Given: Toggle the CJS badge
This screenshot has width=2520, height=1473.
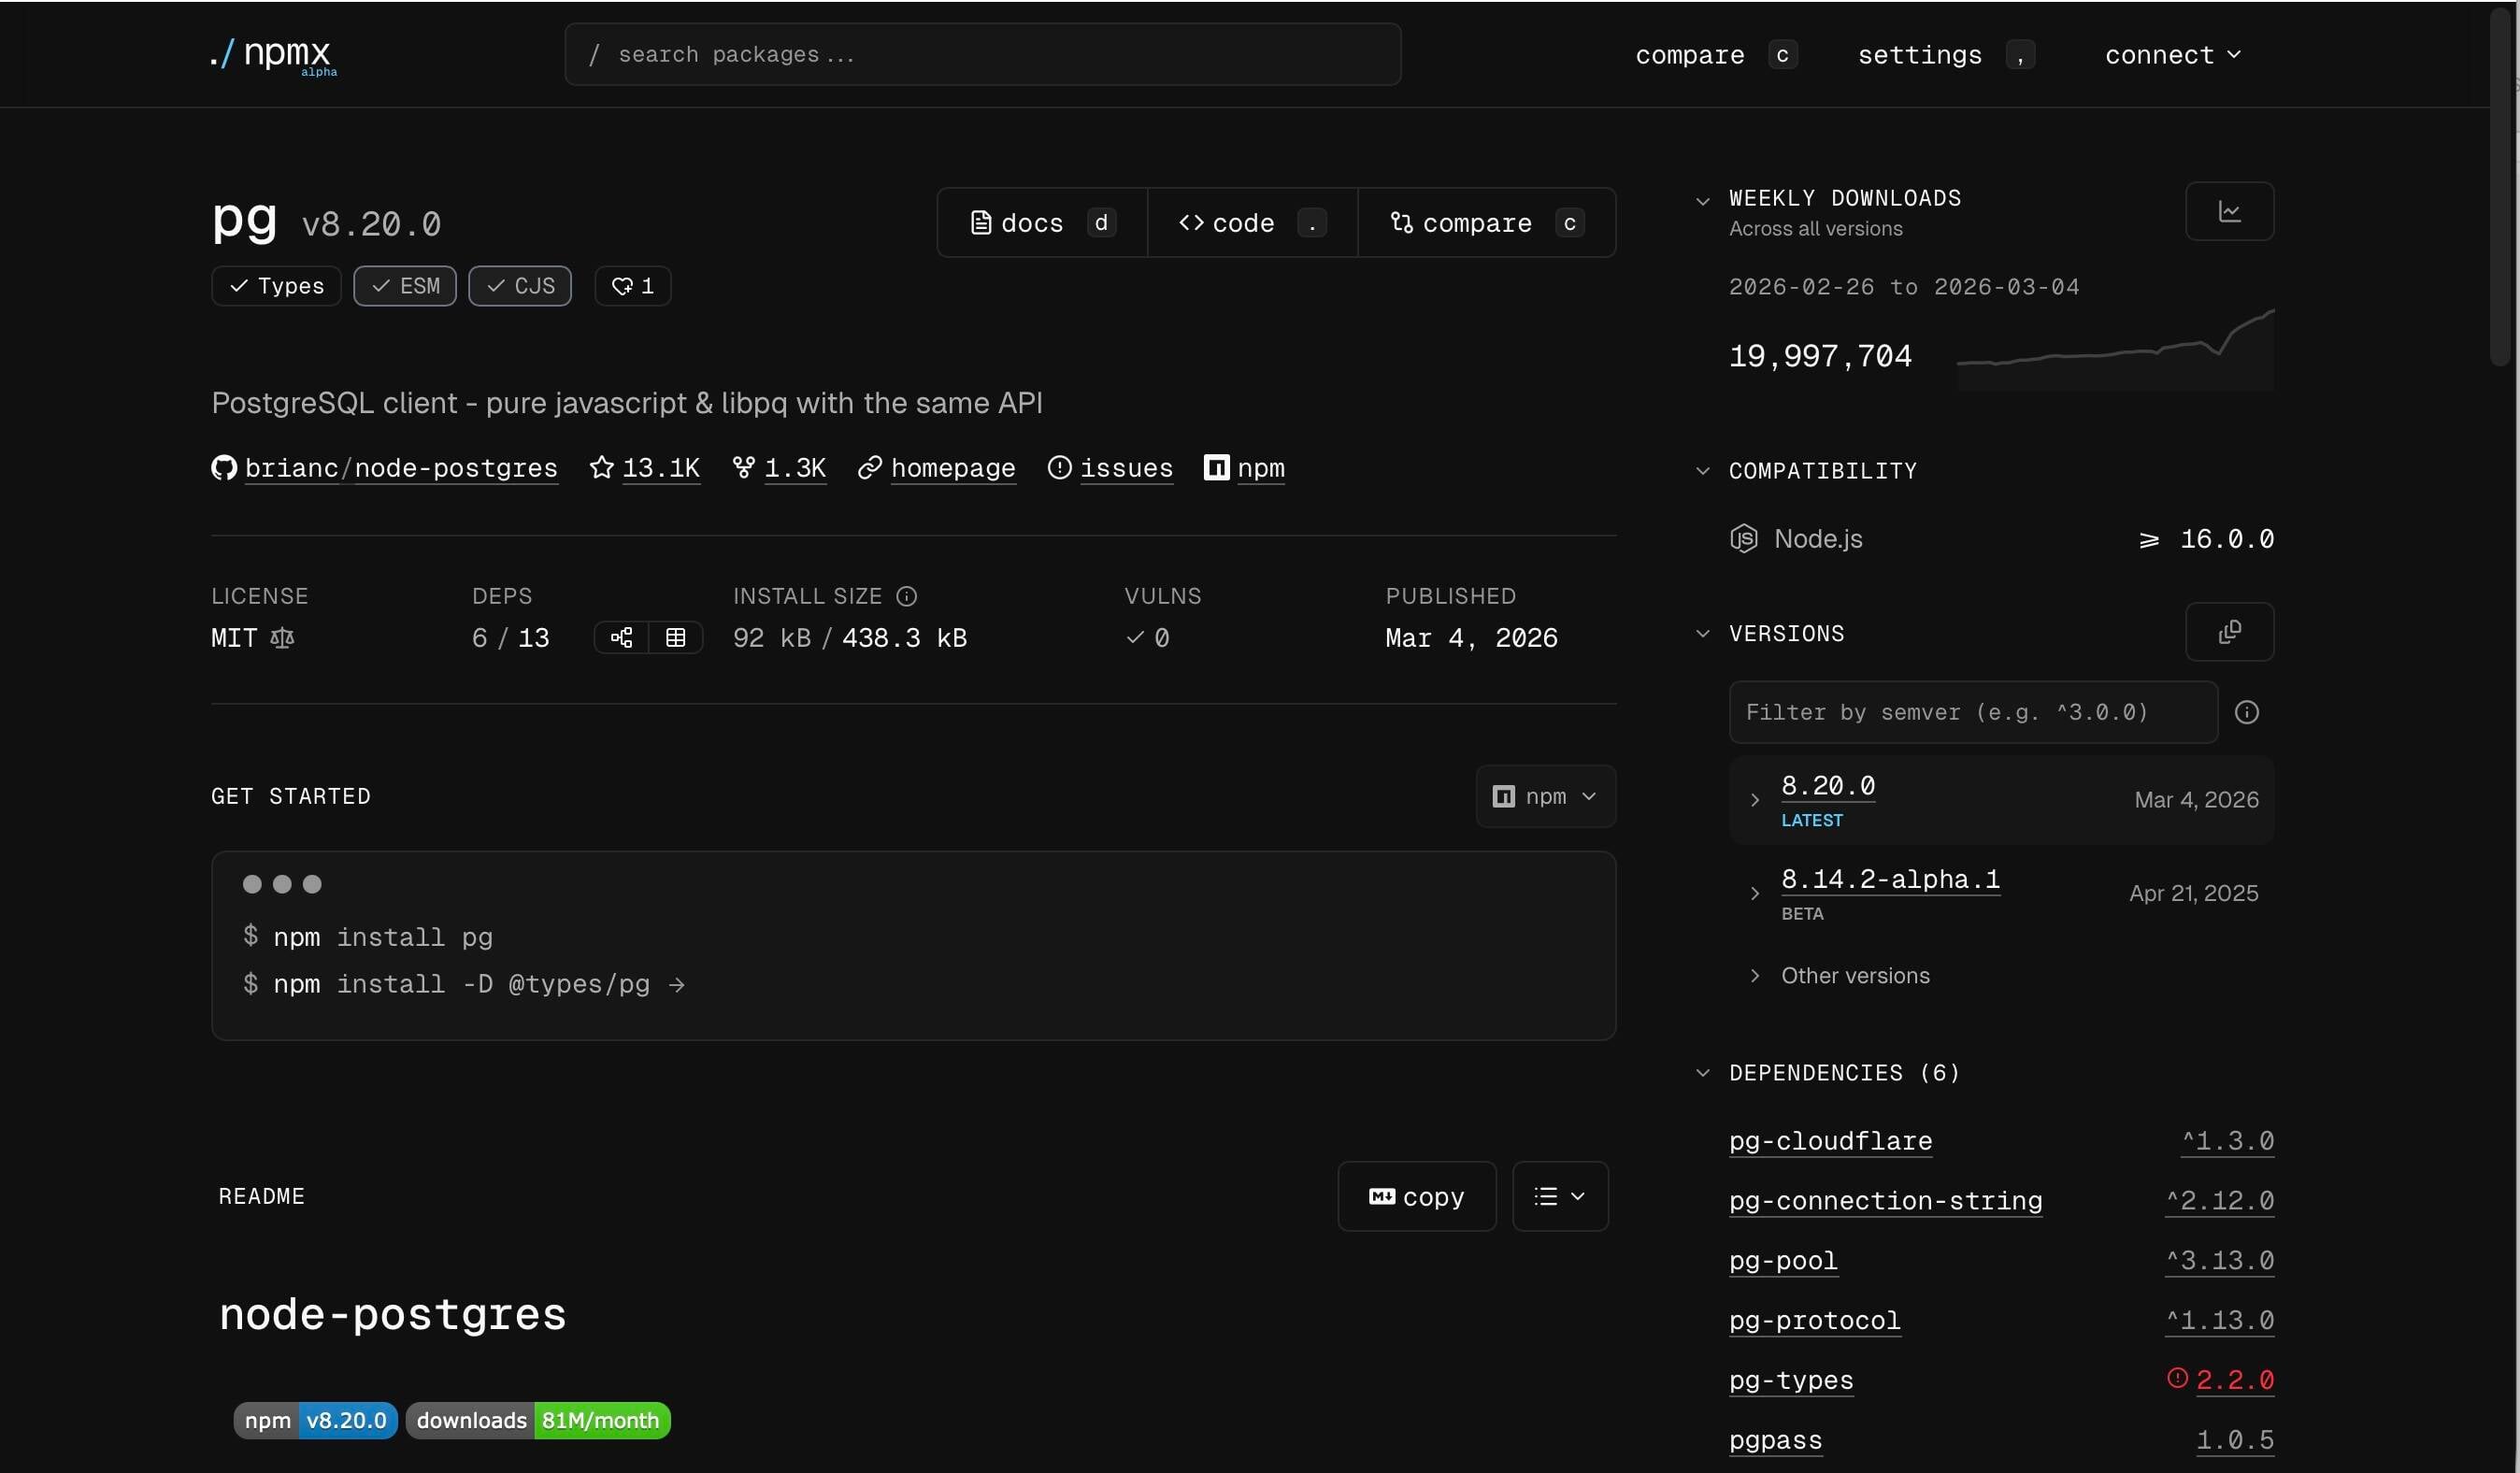Looking at the screenshot, I should [520, 286].
